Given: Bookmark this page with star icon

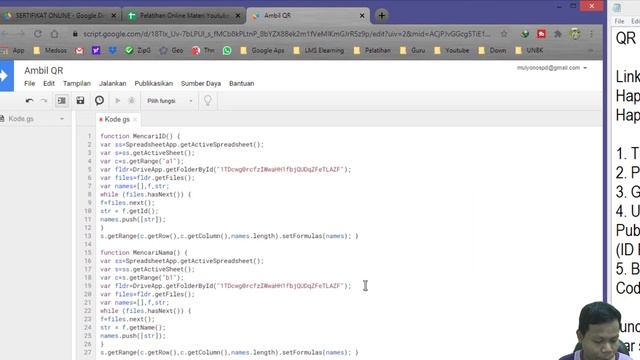Looking at the screenshot, I should click(504, 34).
